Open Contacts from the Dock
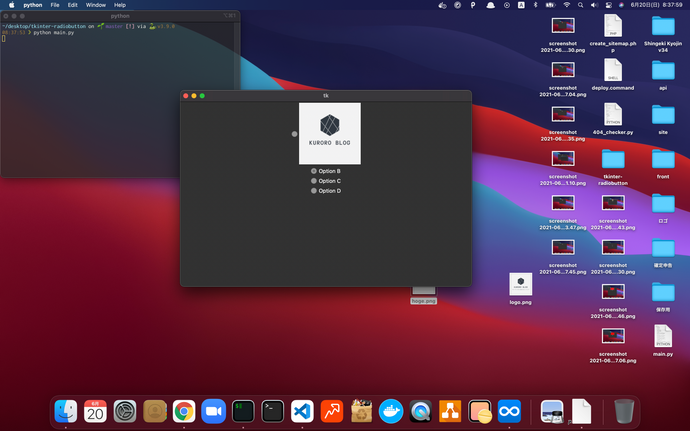Viewport: 690px width, 431px height. (x=154, y=411)
